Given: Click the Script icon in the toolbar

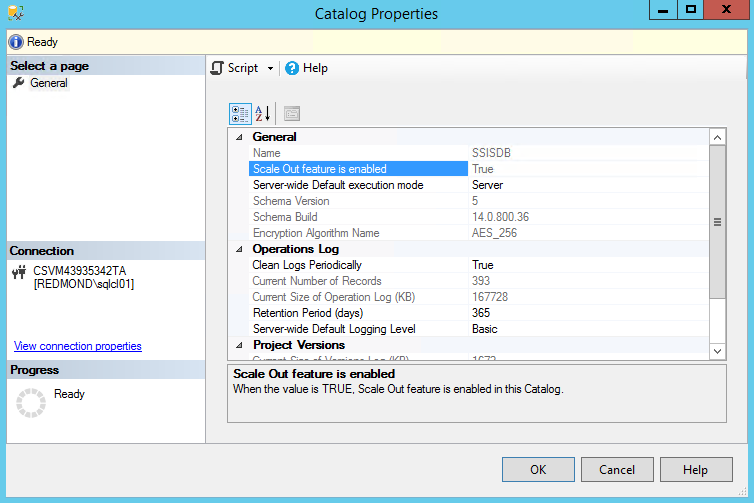Looking at the screenshot, I should pyautogui.click(x=218, y=68).
